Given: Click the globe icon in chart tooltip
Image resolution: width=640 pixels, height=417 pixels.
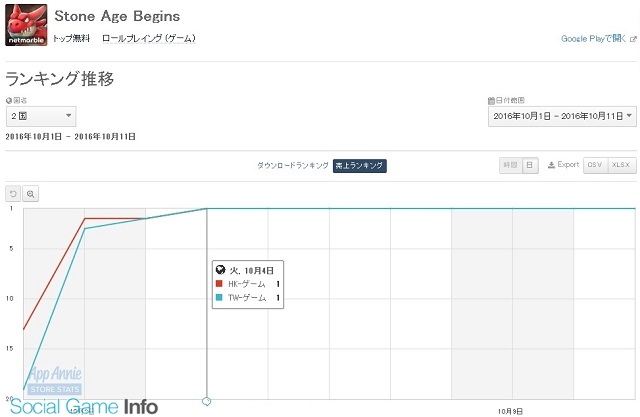Looking at the screenshot, I should click(x=220, y=269).
